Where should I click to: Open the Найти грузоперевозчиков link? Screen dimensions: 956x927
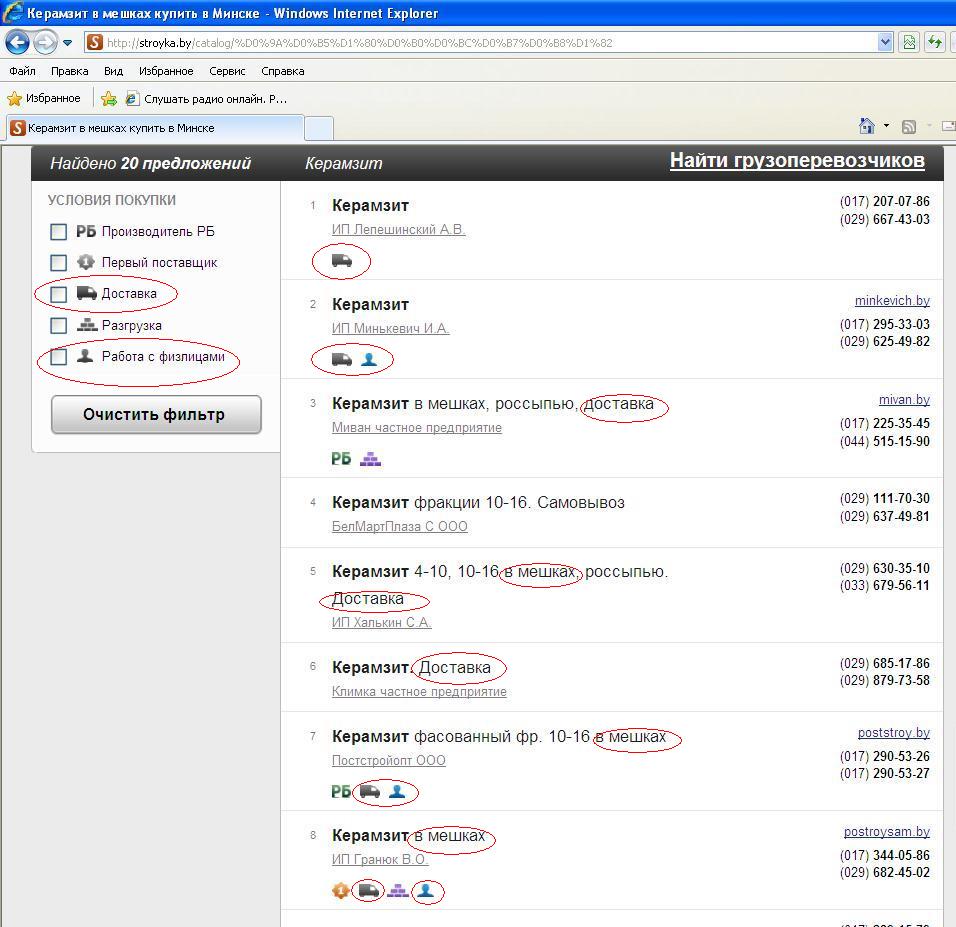(796, 161)
